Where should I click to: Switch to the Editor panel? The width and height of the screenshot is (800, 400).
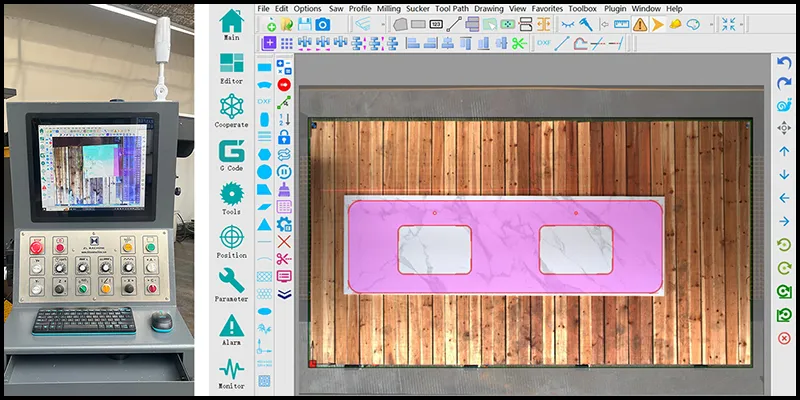231,64
